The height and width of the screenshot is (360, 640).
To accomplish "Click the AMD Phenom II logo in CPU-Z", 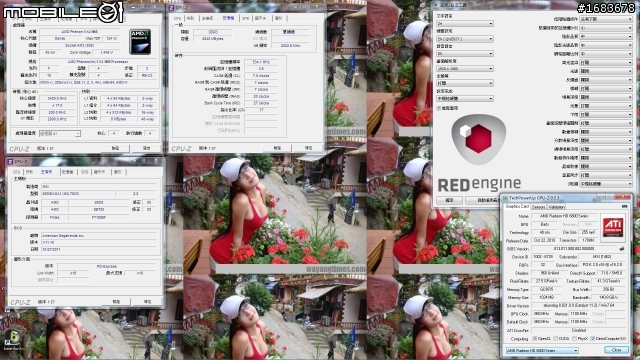I will [140, 42].
